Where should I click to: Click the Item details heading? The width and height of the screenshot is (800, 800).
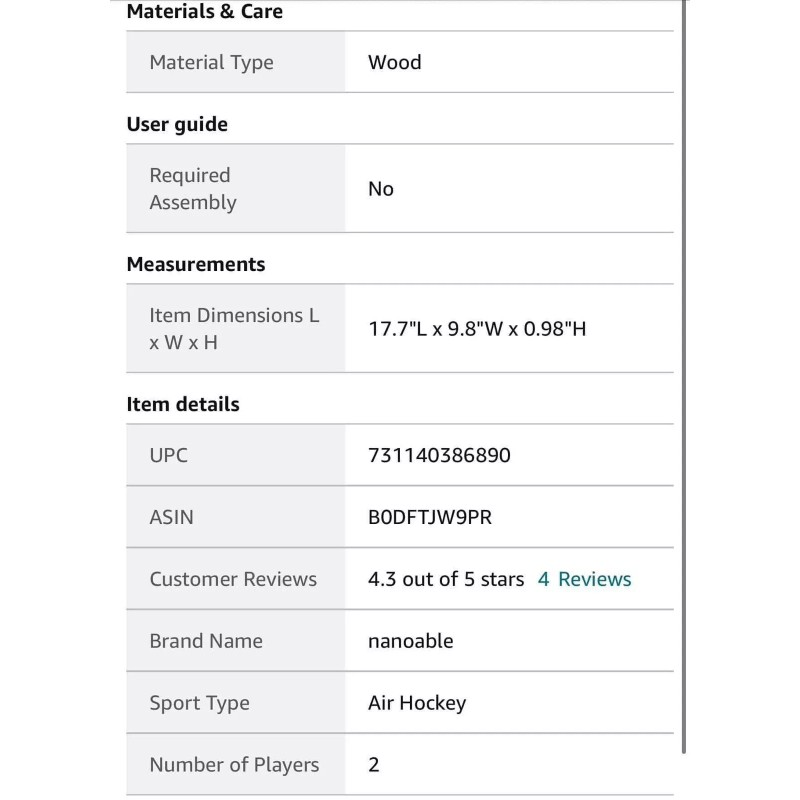pos(183,404)
